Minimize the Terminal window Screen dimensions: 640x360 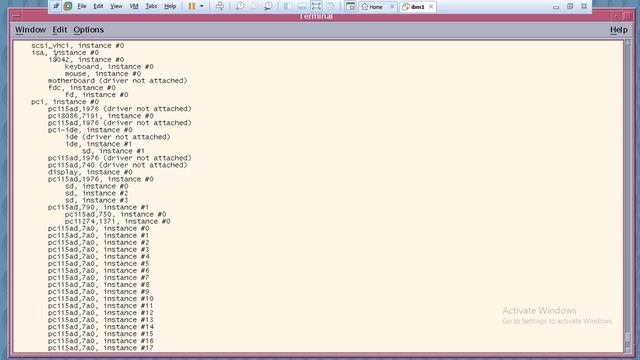pos(616,16)
